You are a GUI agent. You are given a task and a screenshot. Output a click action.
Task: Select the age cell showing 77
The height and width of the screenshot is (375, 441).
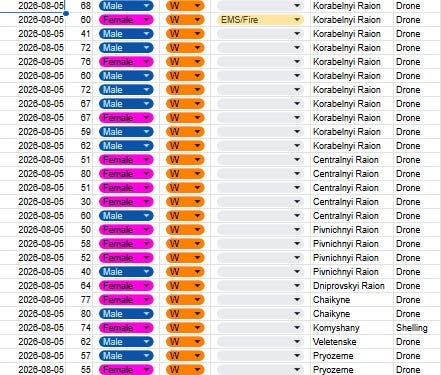point(79,300)
